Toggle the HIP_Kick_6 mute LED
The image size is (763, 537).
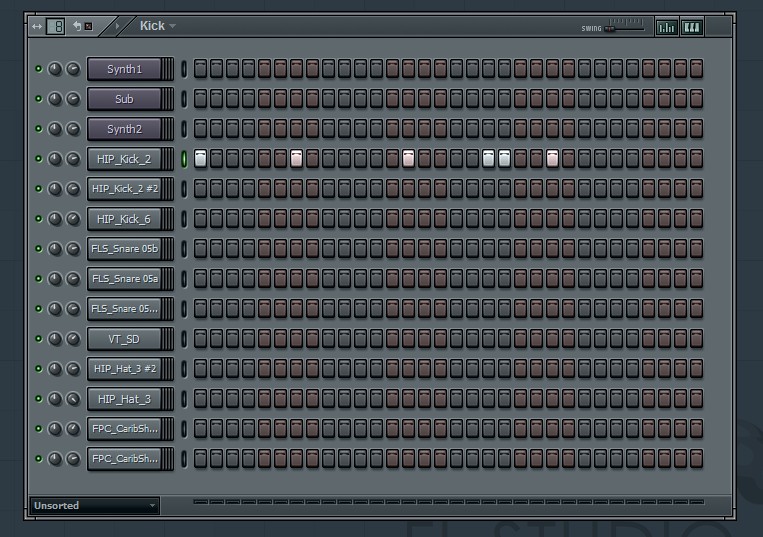click(38, 219)
